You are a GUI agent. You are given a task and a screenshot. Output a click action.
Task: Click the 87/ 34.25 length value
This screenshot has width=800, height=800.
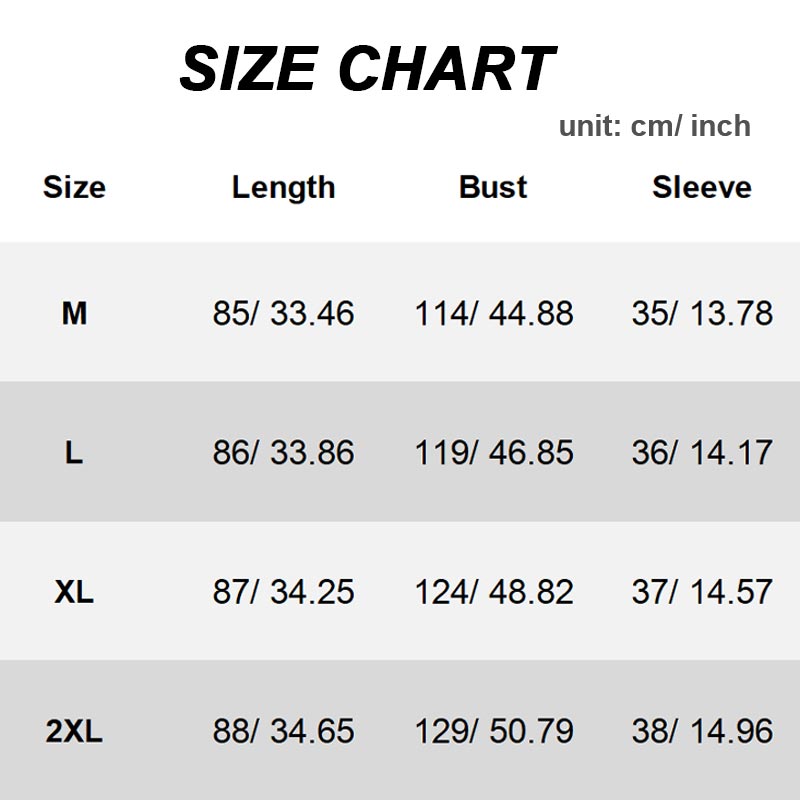pos(283,592)
